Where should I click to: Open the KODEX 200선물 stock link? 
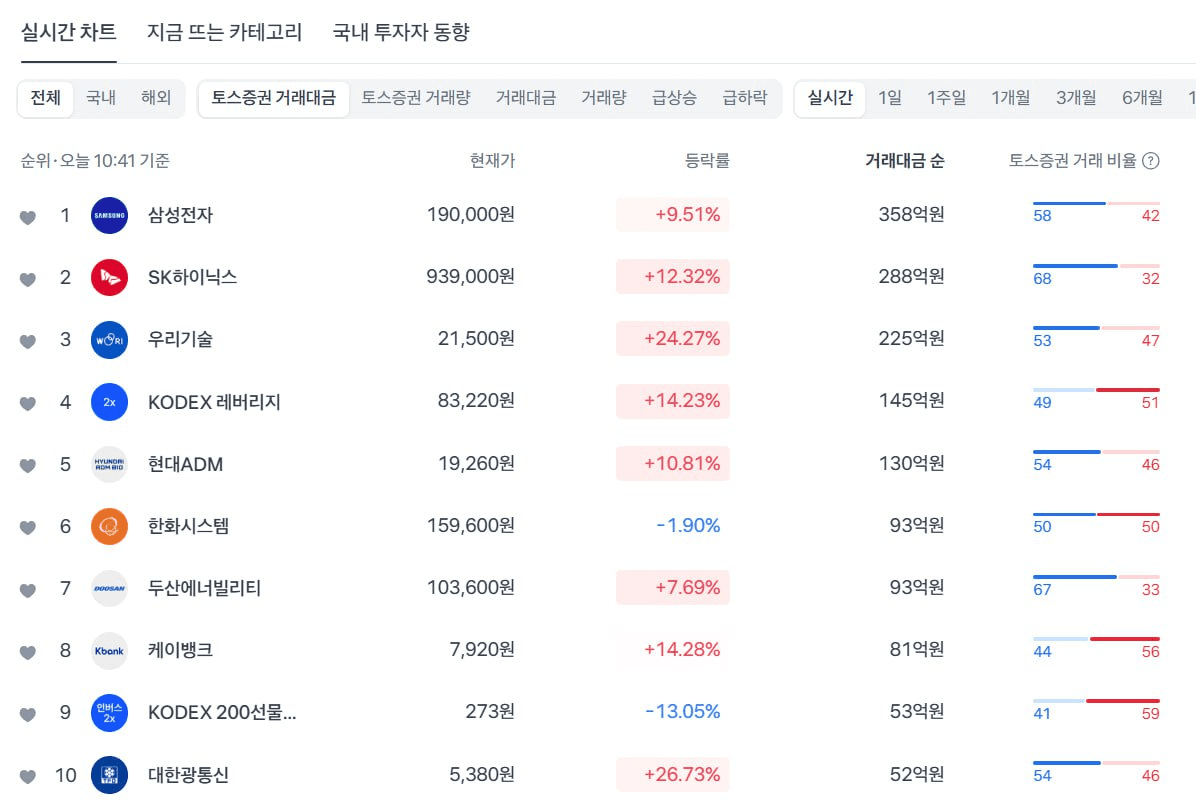[x=222, y=712]
